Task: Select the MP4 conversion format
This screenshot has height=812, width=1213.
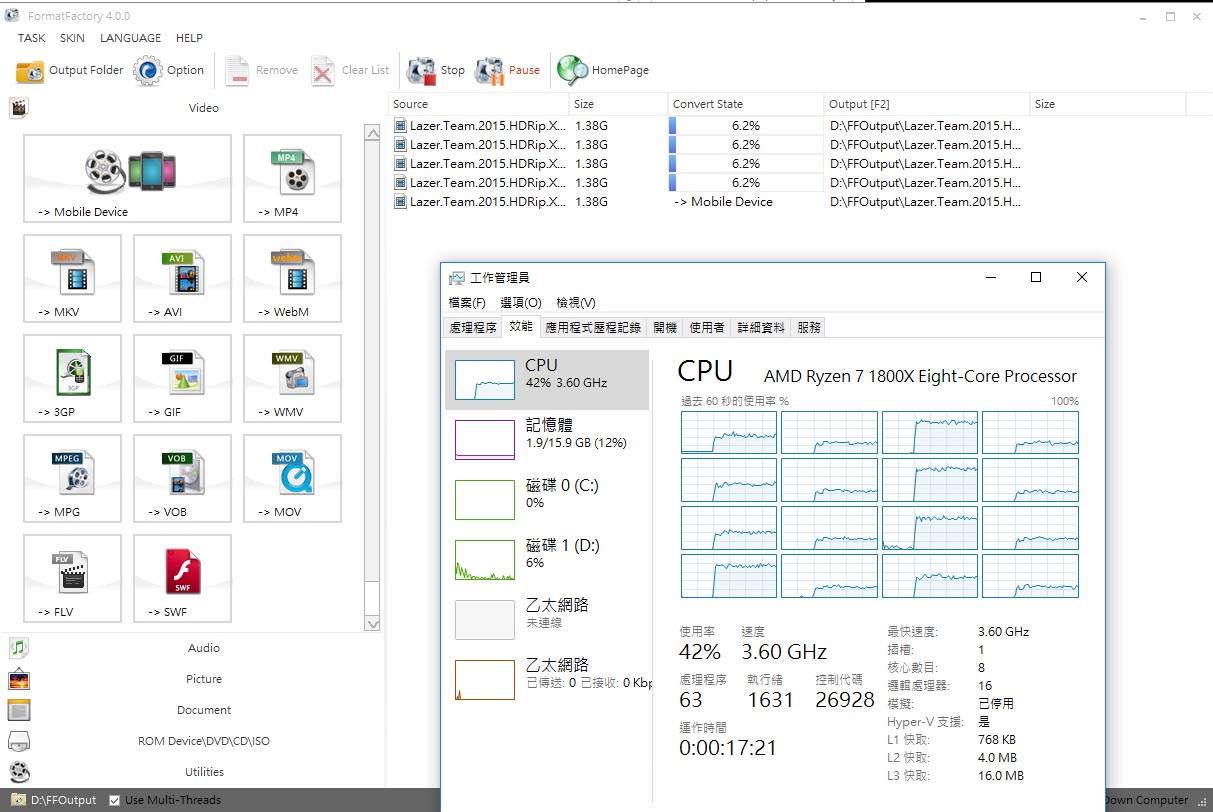Action: tap(292, 179)
